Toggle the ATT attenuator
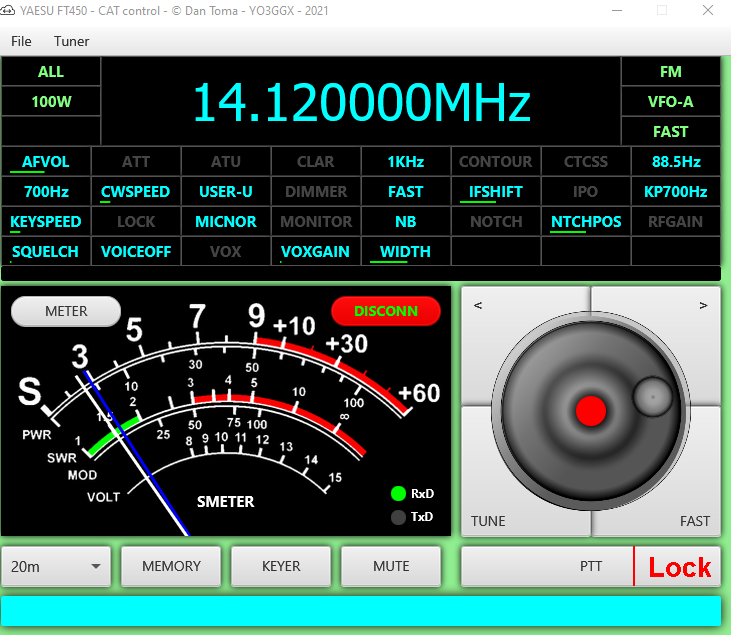Screen dimensions: 731x635 136,162
